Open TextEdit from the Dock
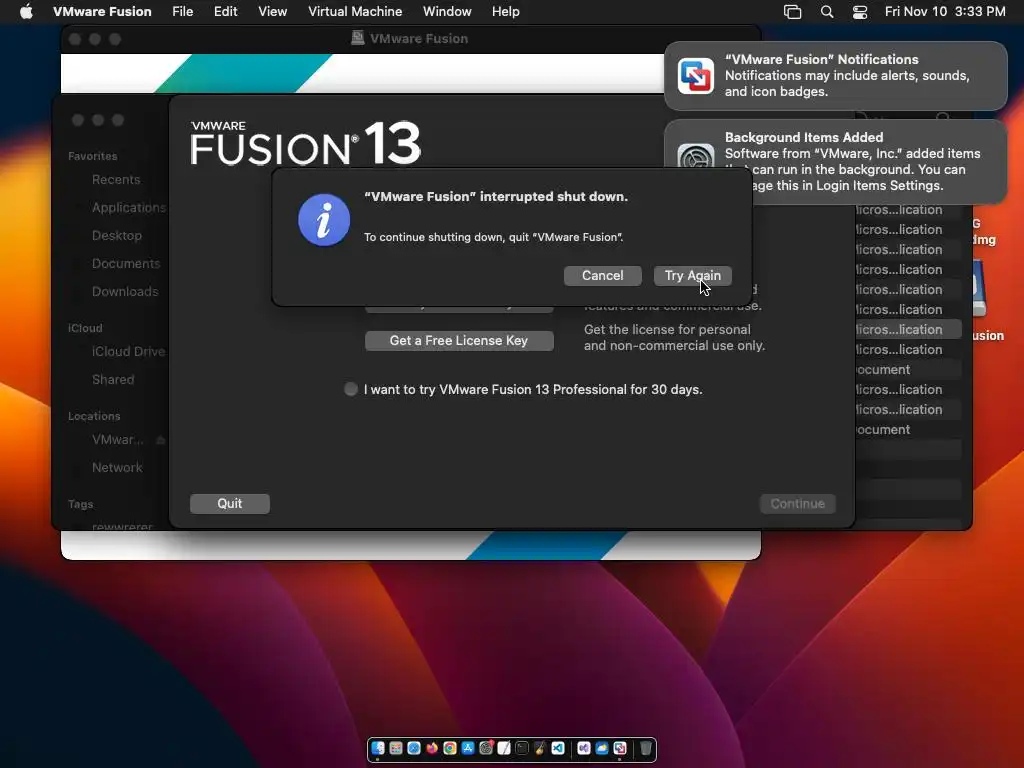This screenshot has height=768, width=1024. 504,748
